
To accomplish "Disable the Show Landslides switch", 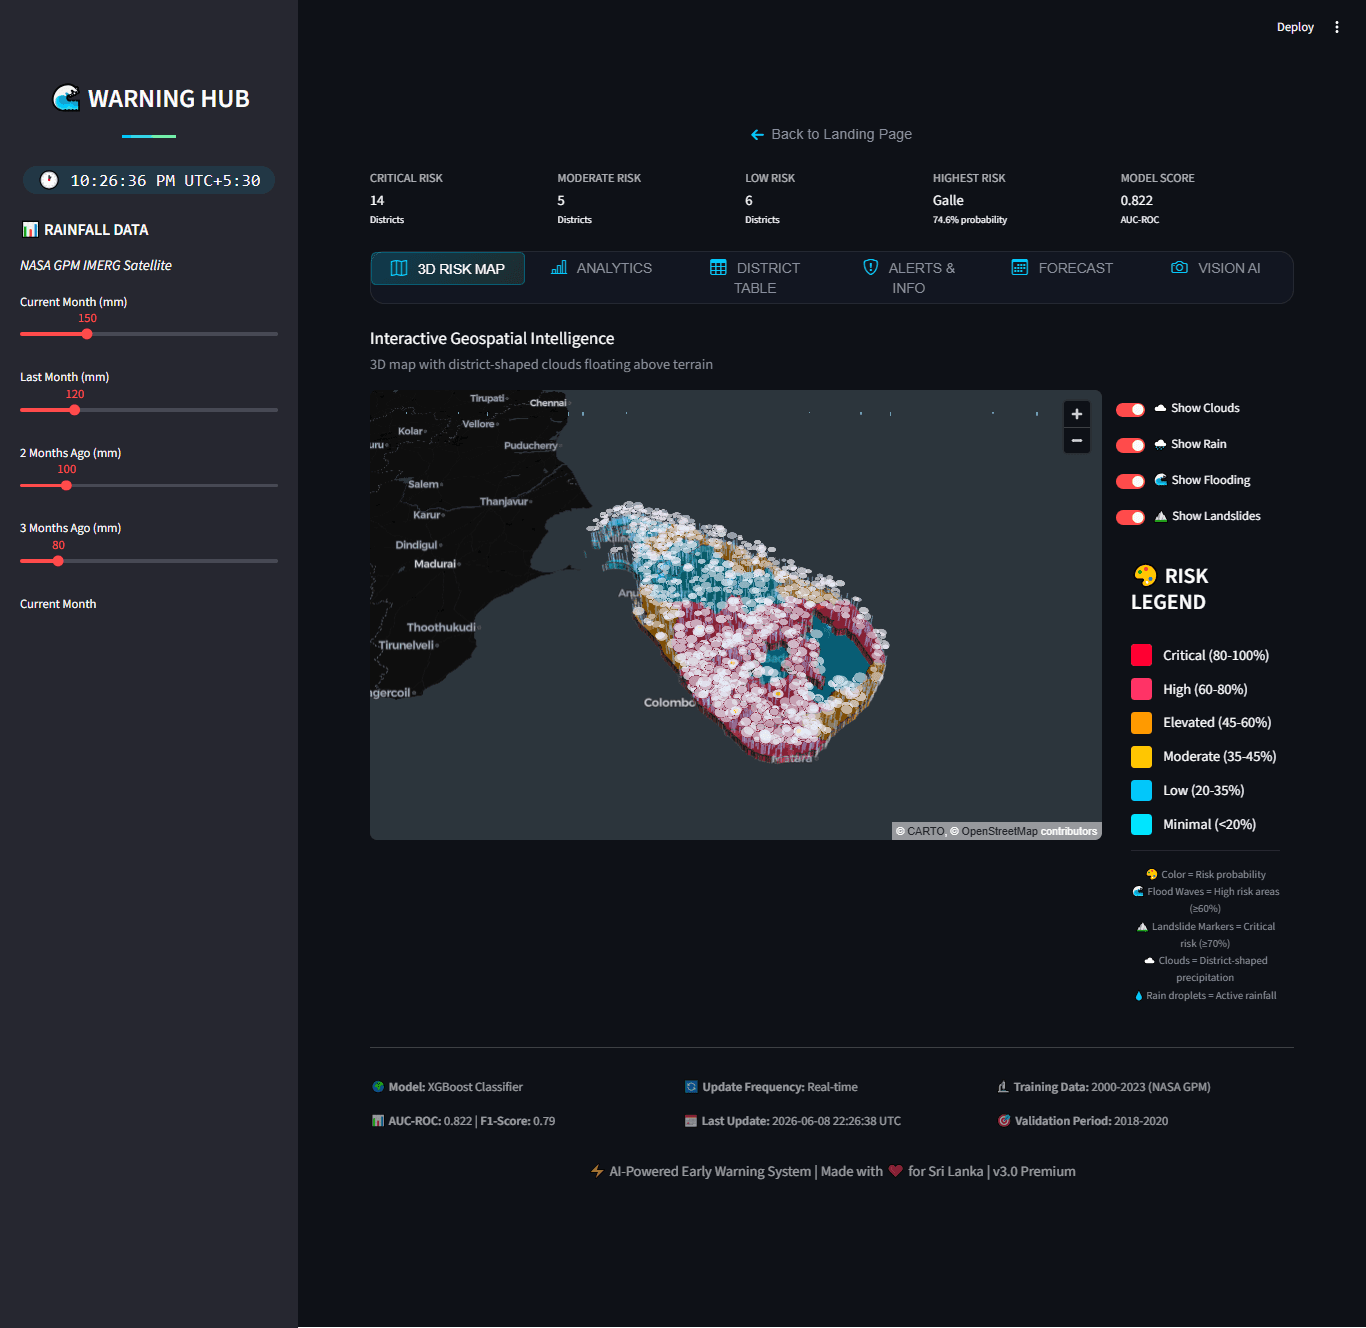I will point(1130,517).
